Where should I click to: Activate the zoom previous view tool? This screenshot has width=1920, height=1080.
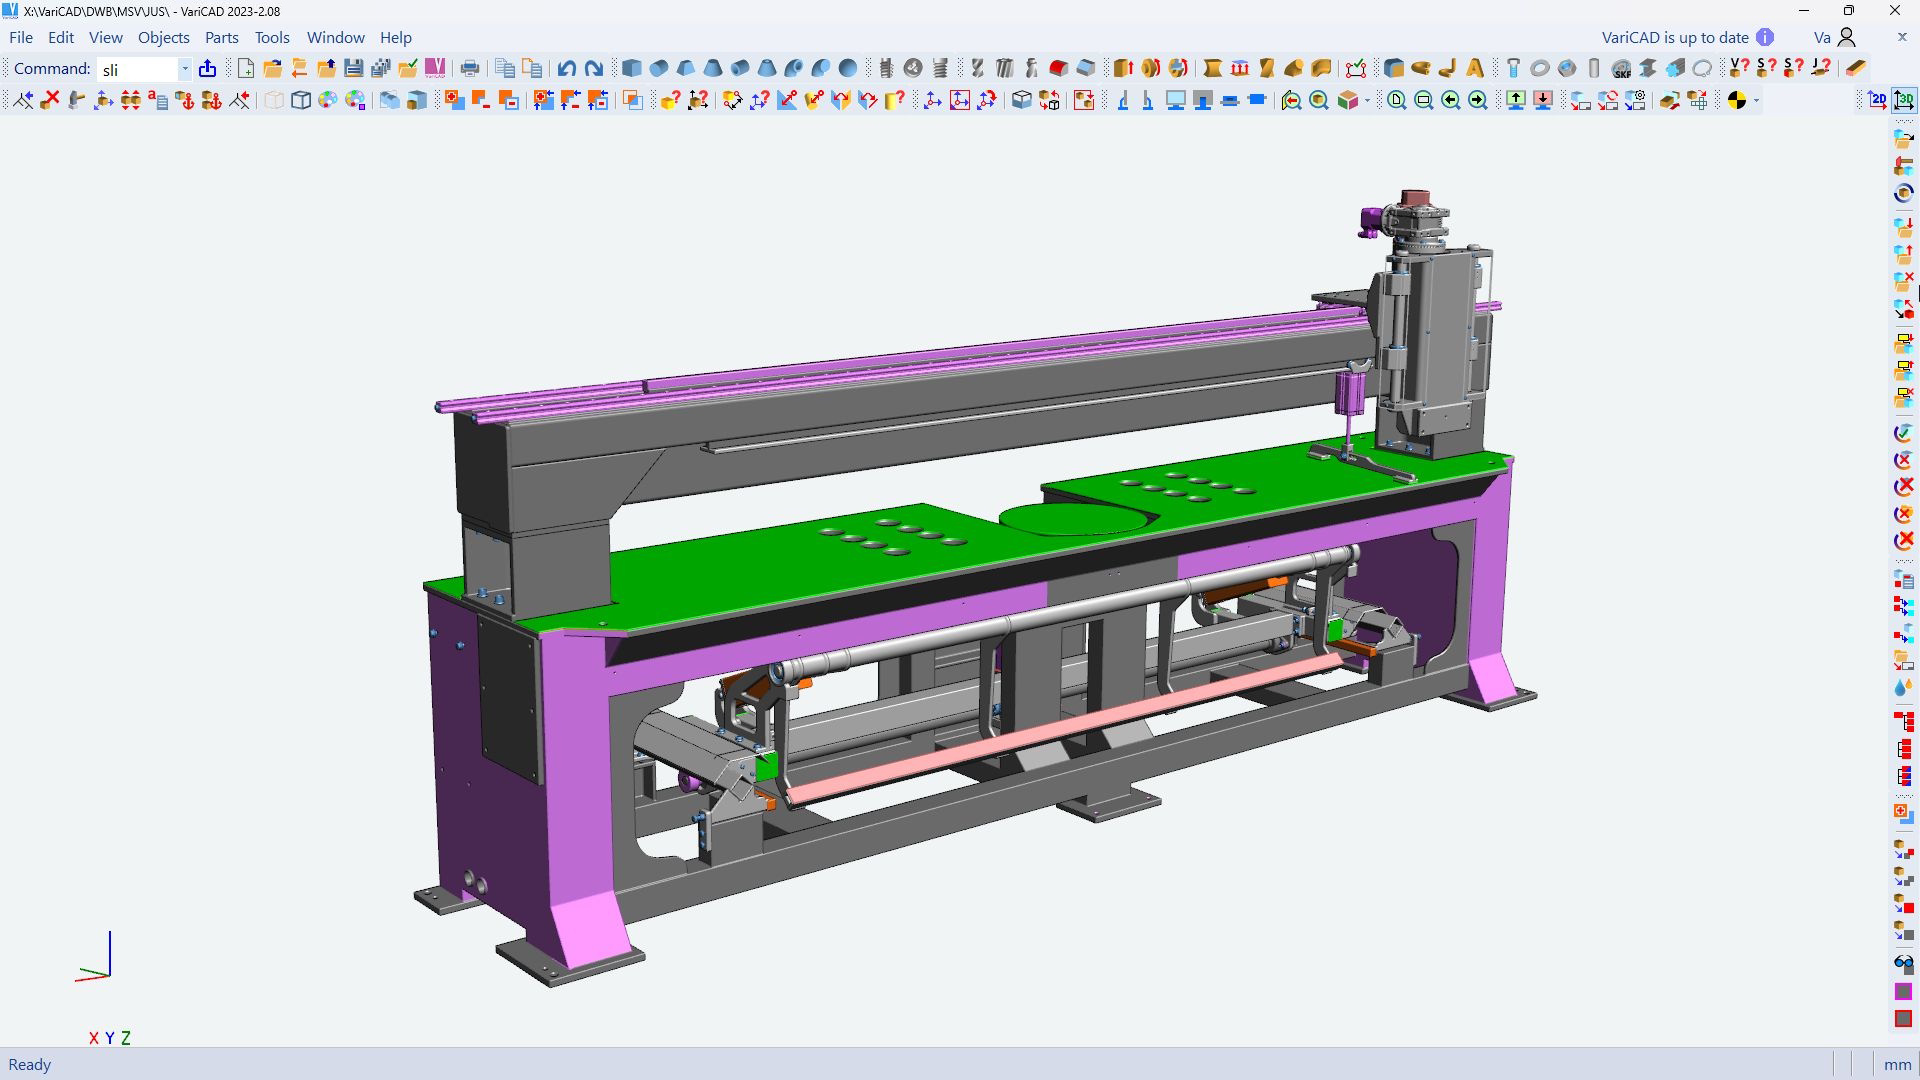click(1450, 100)
